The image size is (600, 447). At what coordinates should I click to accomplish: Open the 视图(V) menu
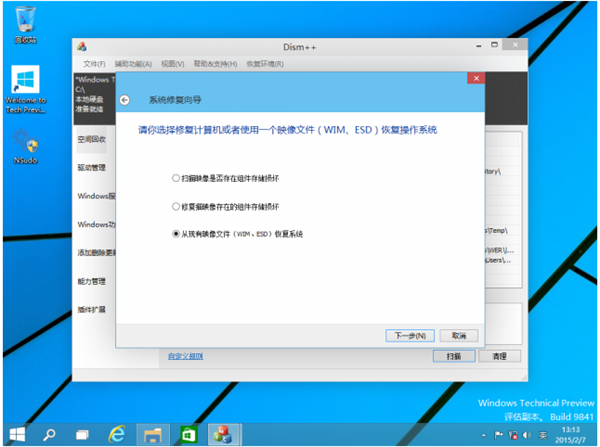[173, 64]
